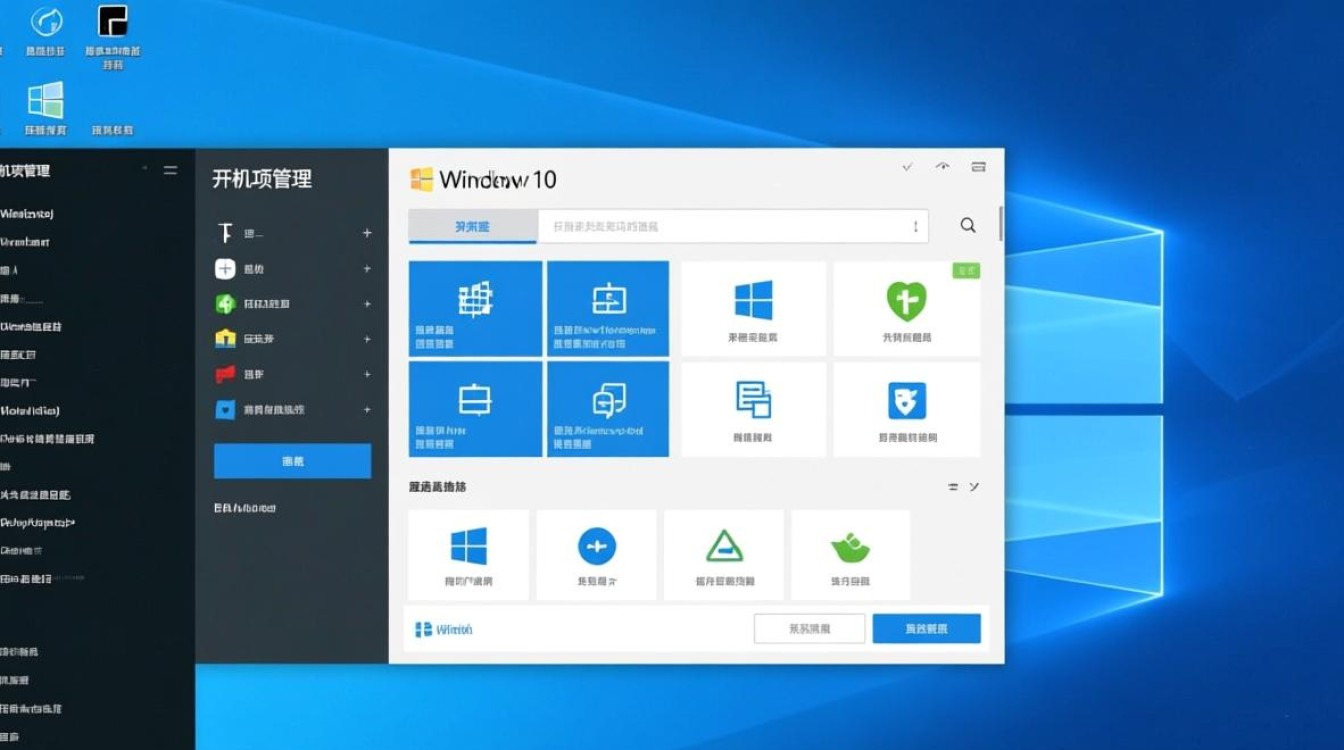Collapse the tools section with the chevron
The image size is (1344, 750).
click(973, 487)
